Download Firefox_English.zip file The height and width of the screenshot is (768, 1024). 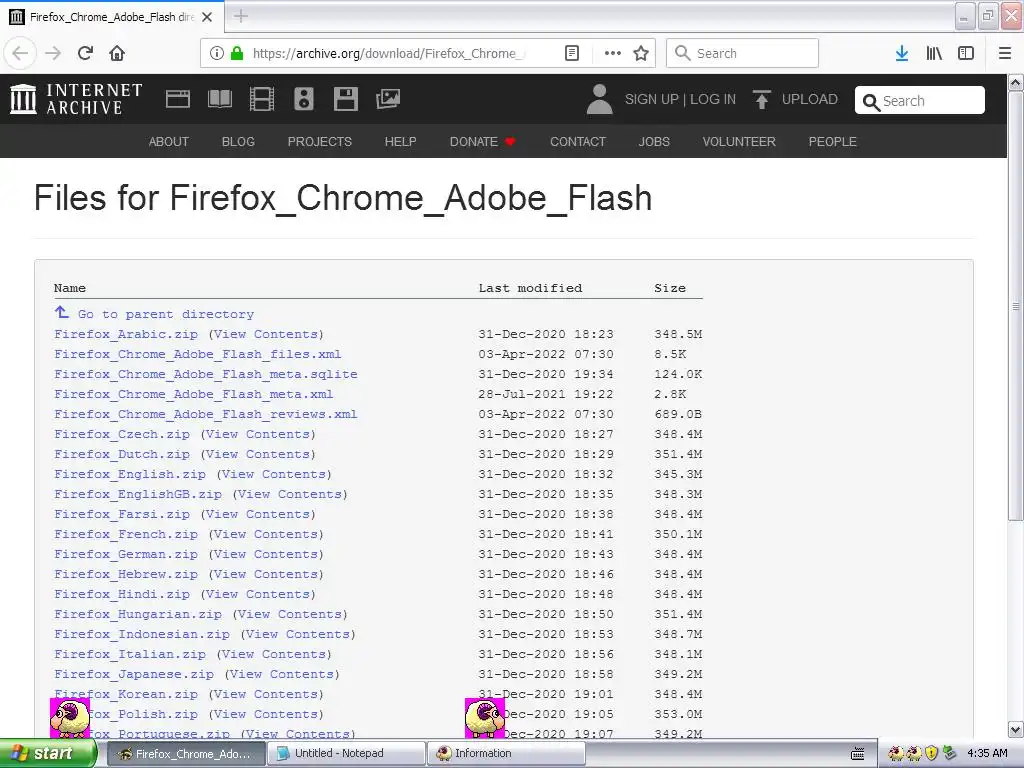coord(130,474)
